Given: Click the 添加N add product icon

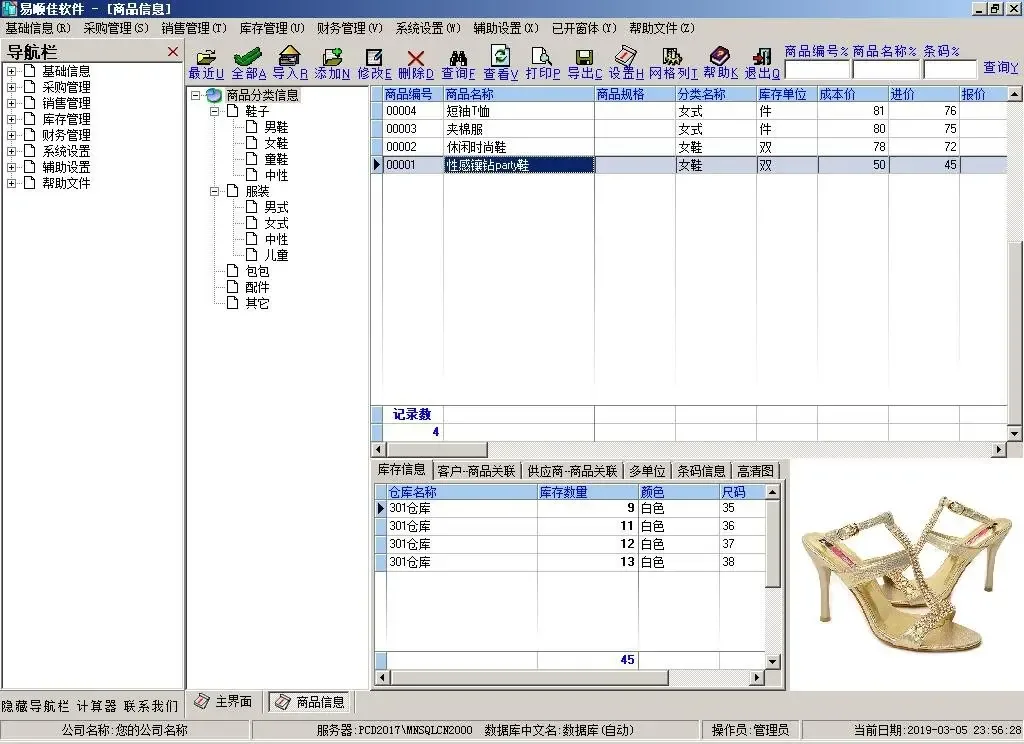Looking at the screenshot, I should click(332, 57).
